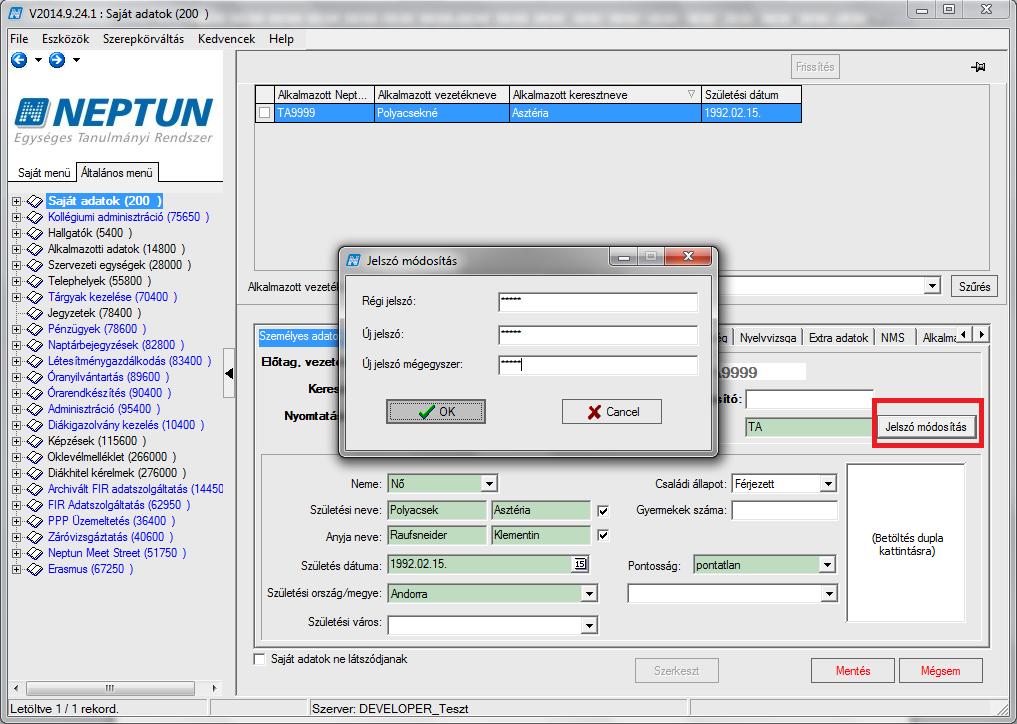Click the back navigation arrow icon
The width and height of the screenshot is (1017, 724).
[x=19, y=60]
